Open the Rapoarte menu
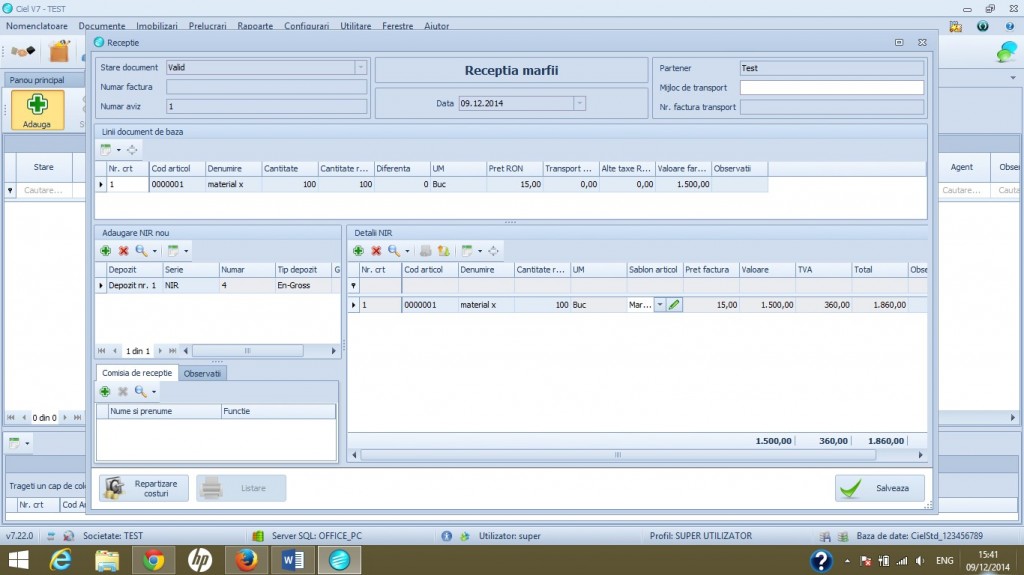This screenshot has height=575, width=1024. click(x=255, y=26)
